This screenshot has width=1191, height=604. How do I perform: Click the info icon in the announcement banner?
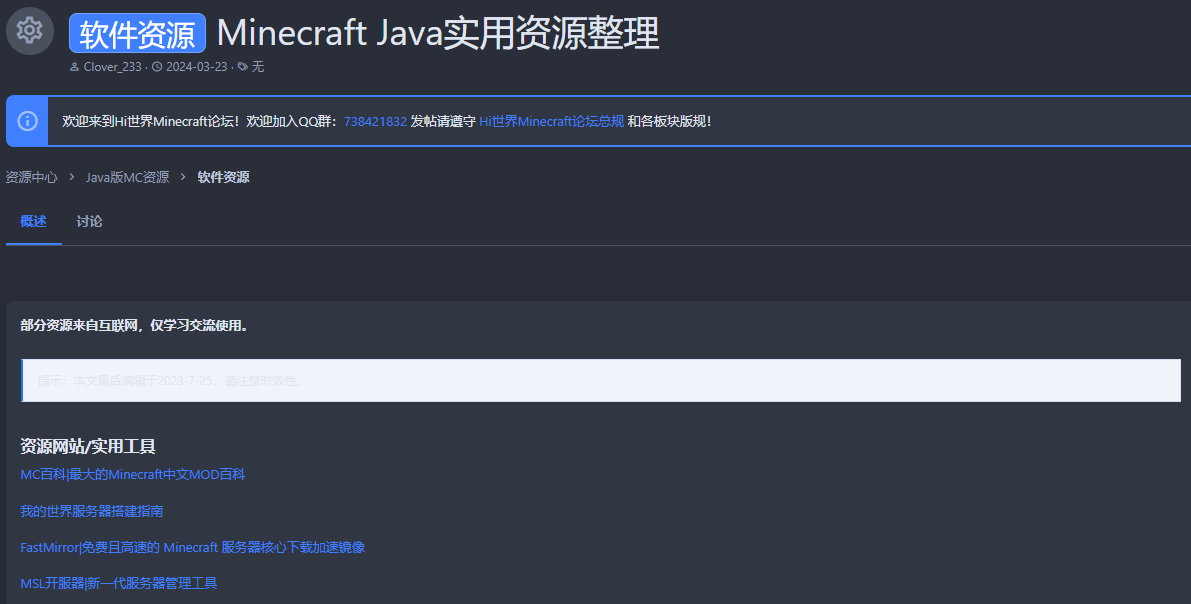click(x=26, y=121)
